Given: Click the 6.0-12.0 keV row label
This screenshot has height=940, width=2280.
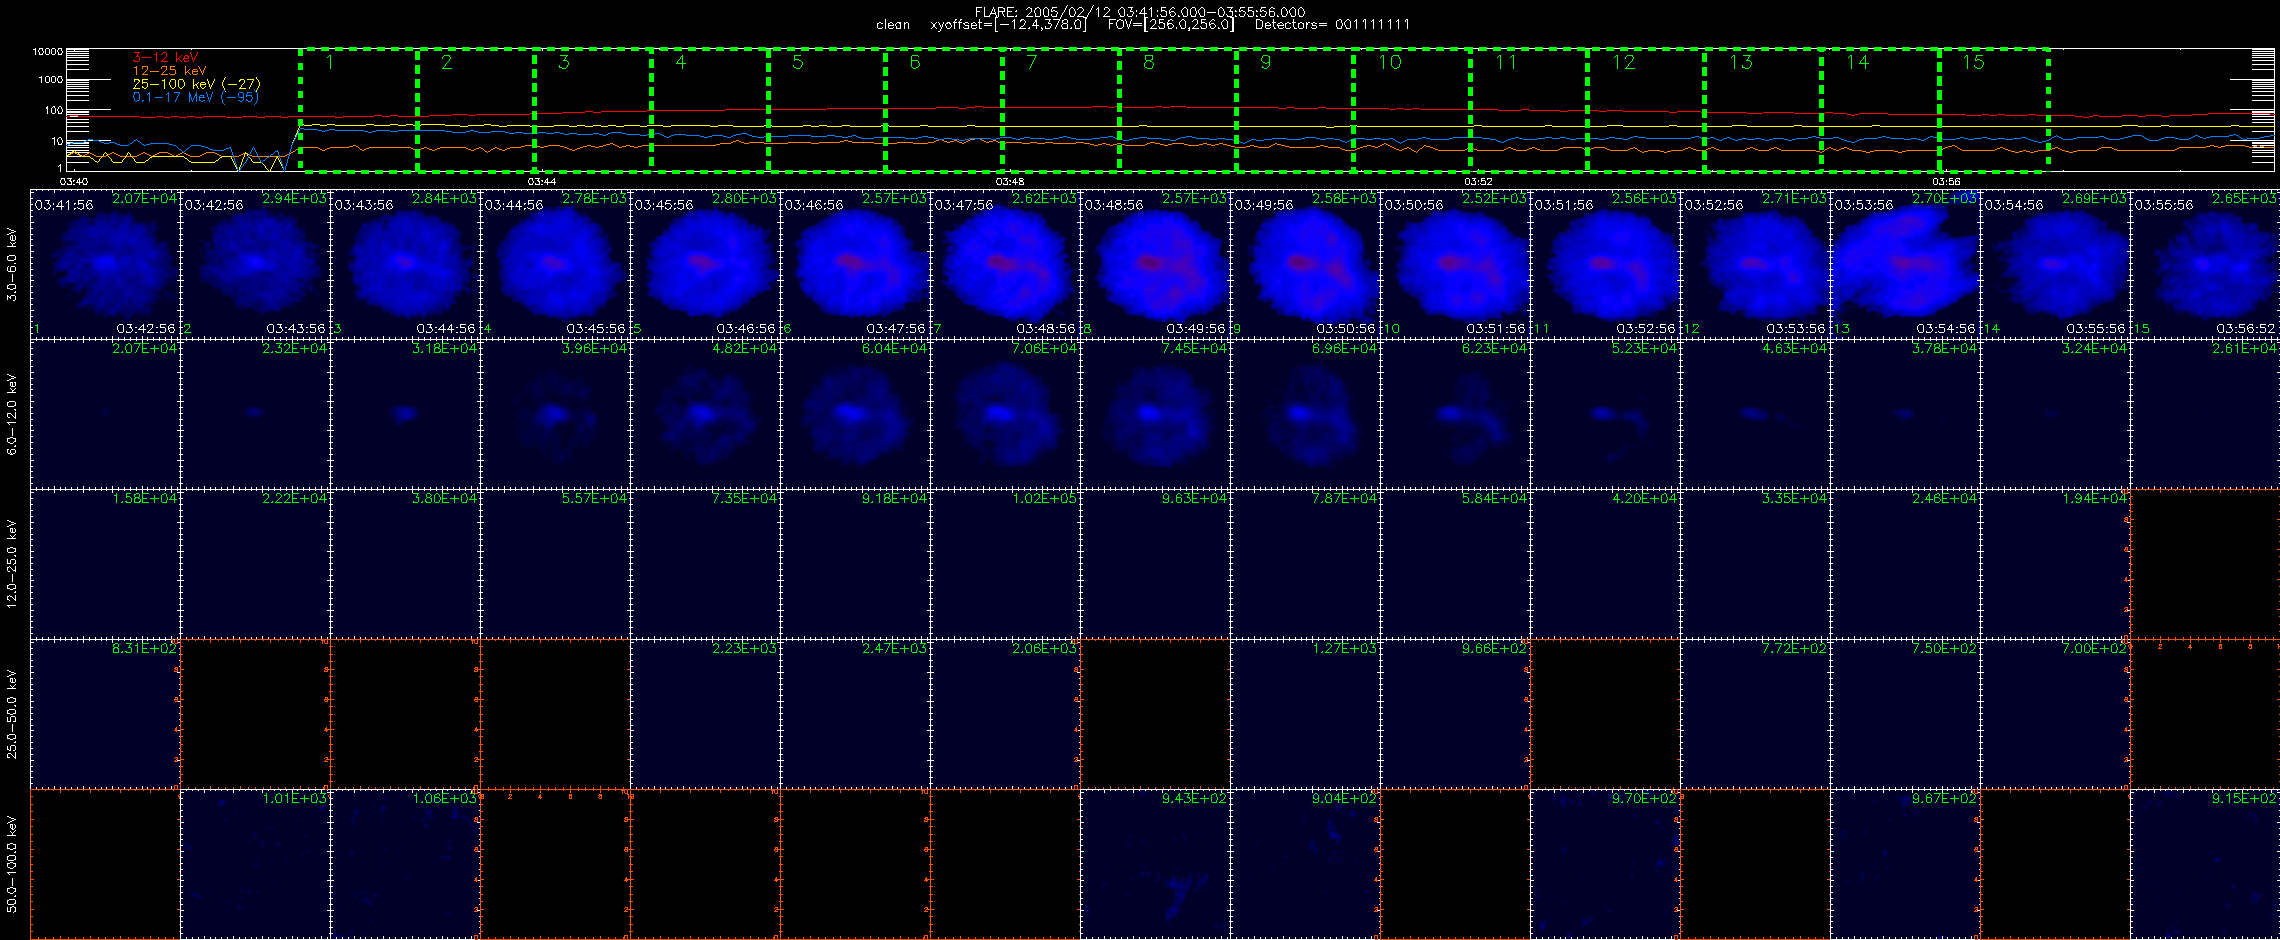Looking at the screenshot, I should click(x=12, y=414).
